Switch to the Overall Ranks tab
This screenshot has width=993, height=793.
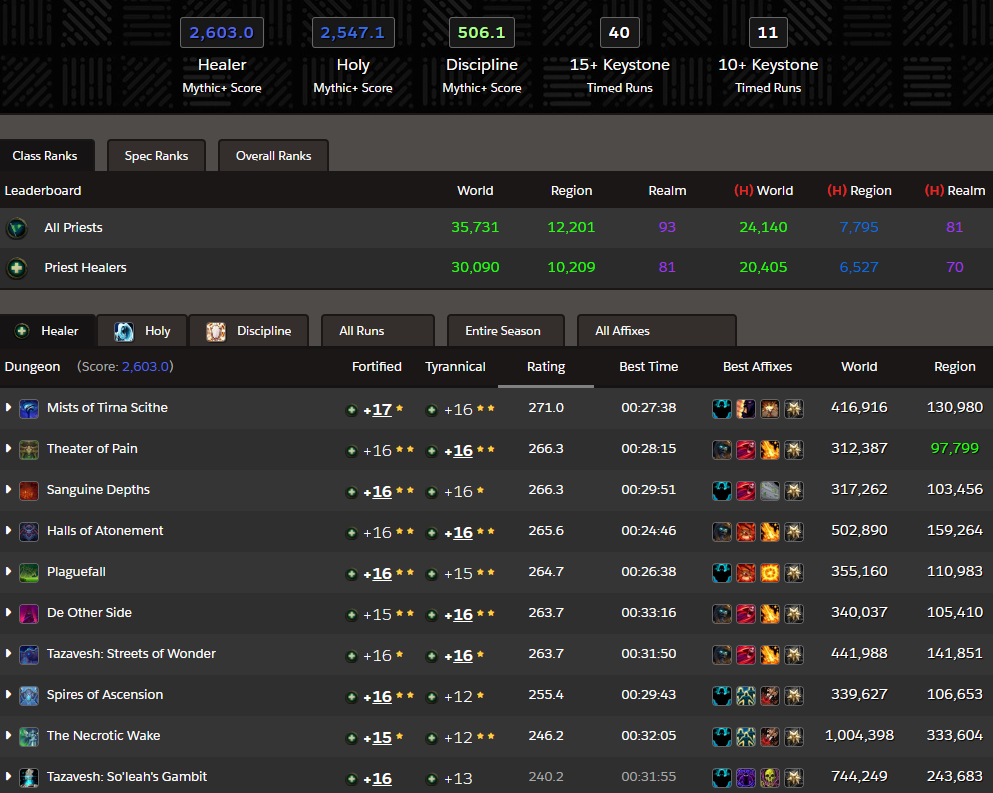[273, 156]
